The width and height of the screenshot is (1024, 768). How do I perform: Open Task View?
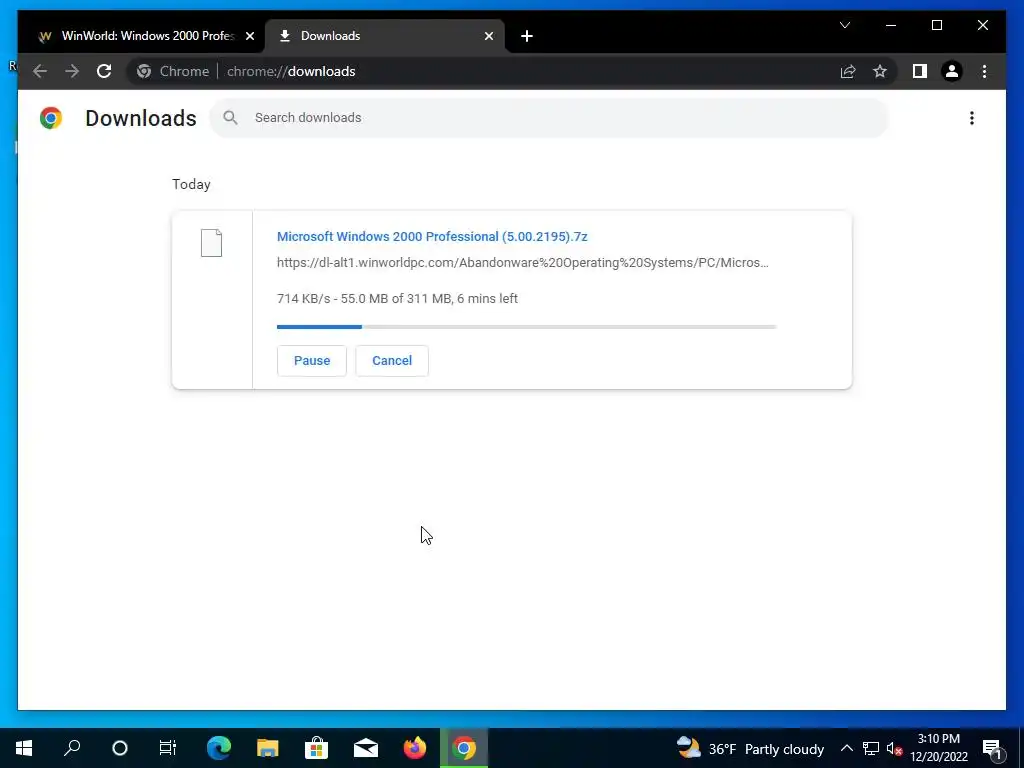(x=168, y=748)
